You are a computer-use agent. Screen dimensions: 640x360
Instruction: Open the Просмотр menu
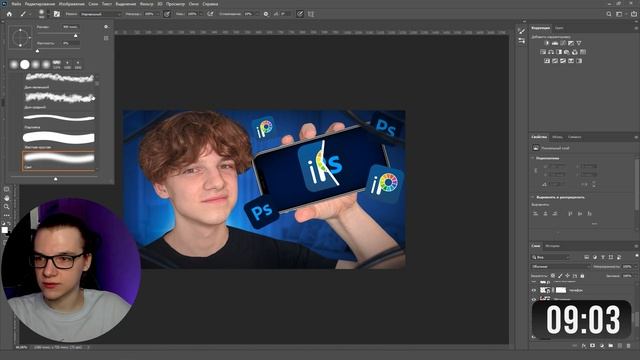click(175, 4)
